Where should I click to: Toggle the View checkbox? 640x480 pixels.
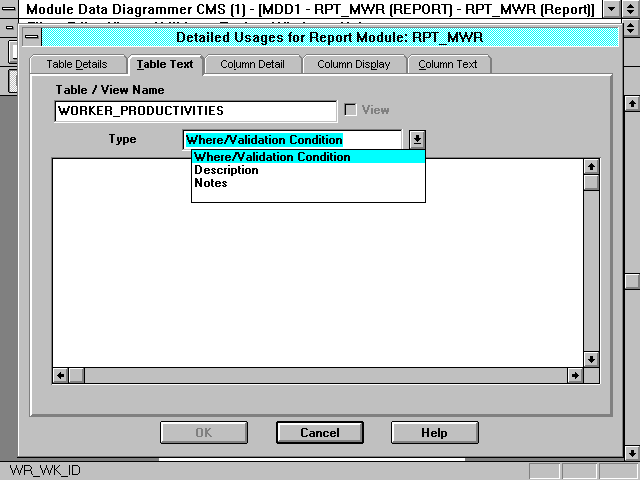pos(350,110)
